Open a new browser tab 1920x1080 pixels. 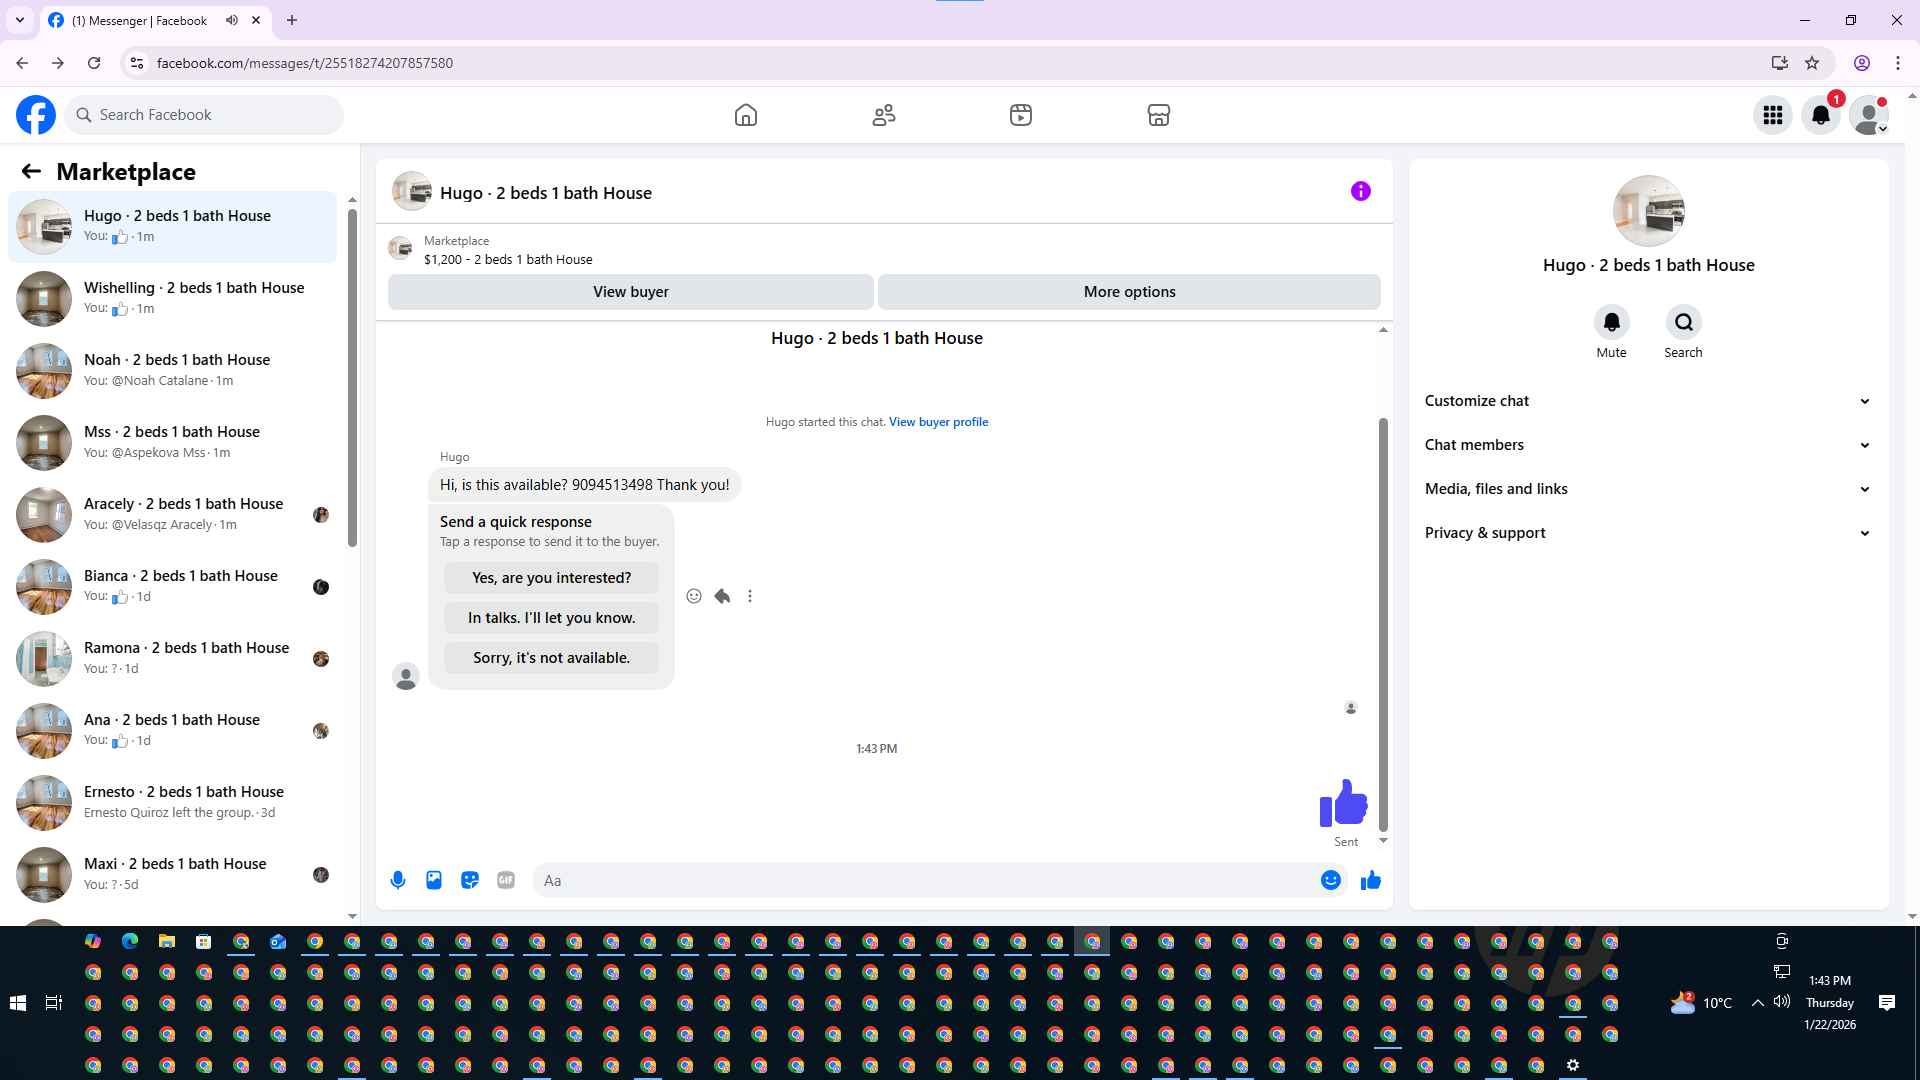tap(292, 20)
